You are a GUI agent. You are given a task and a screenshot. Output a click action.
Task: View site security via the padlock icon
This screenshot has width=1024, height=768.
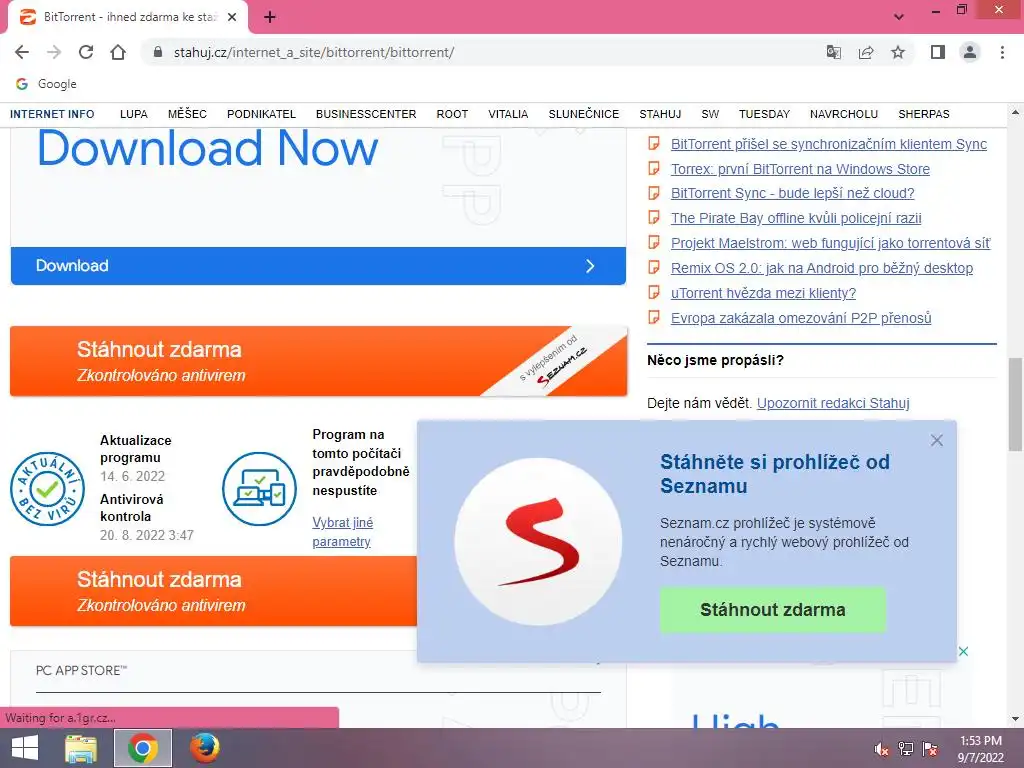pos(157,52)
